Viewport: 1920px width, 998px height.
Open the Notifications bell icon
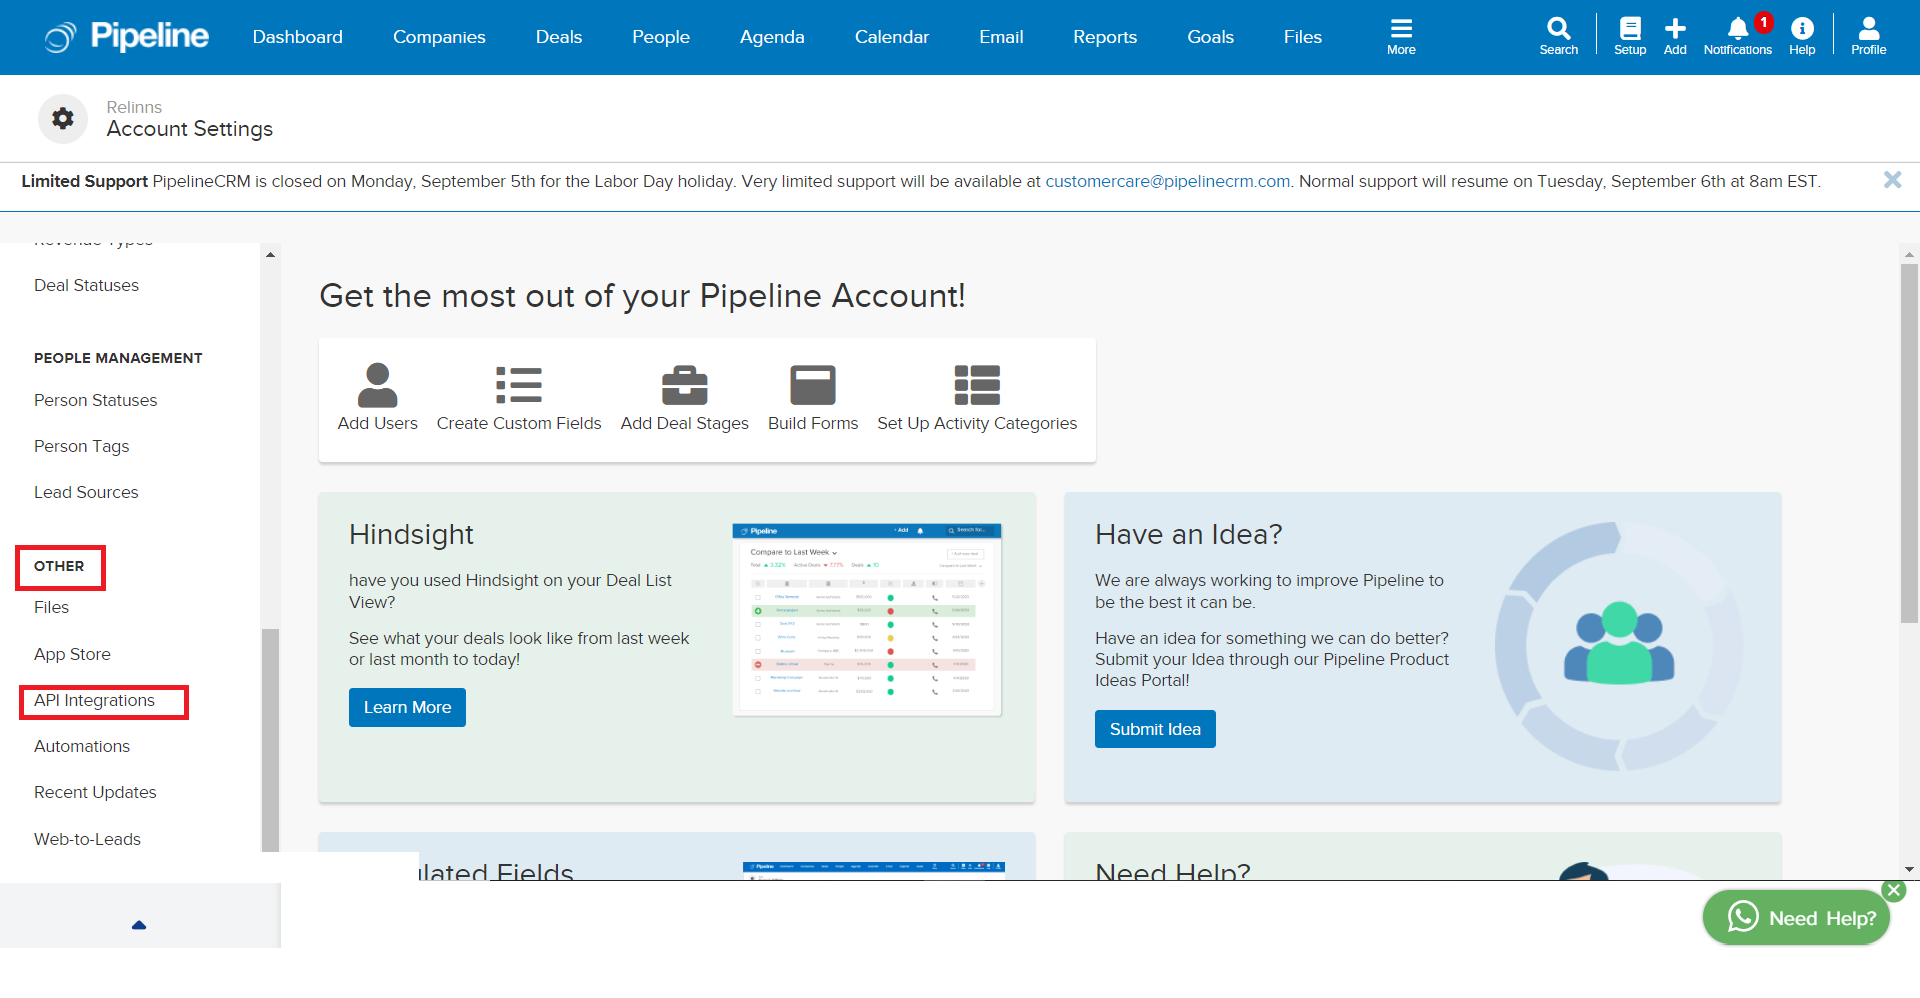1738,29
